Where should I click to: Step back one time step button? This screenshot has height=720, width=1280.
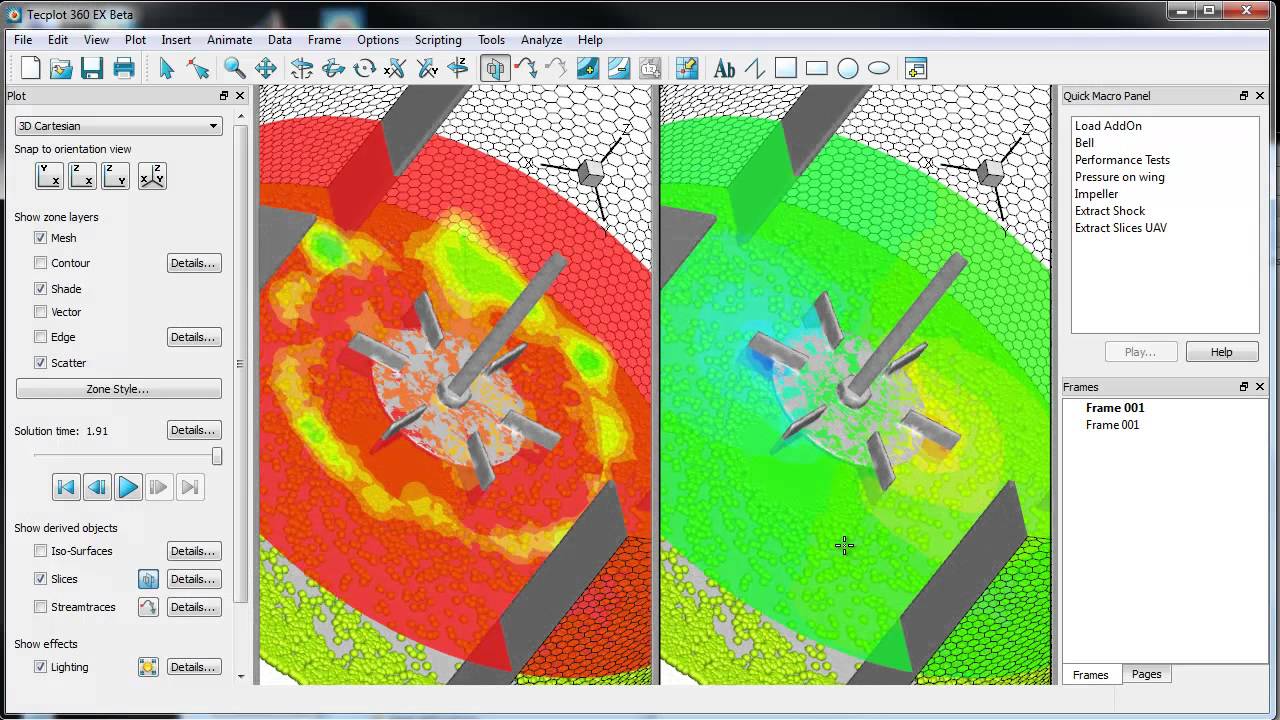point(97,487)
